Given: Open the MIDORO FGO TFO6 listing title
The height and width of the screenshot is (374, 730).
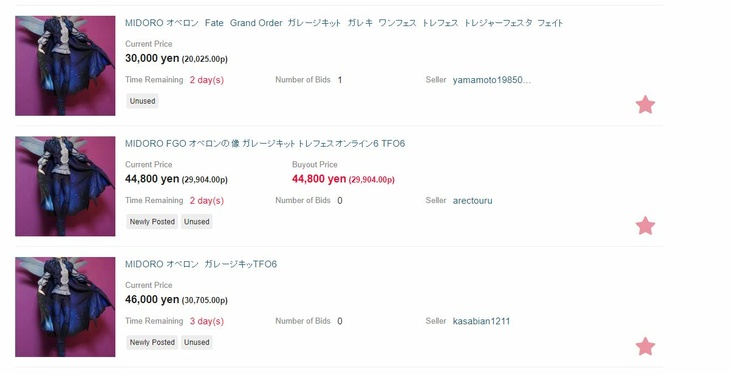Looking at the screenshot, I should [x=265, y=143].
